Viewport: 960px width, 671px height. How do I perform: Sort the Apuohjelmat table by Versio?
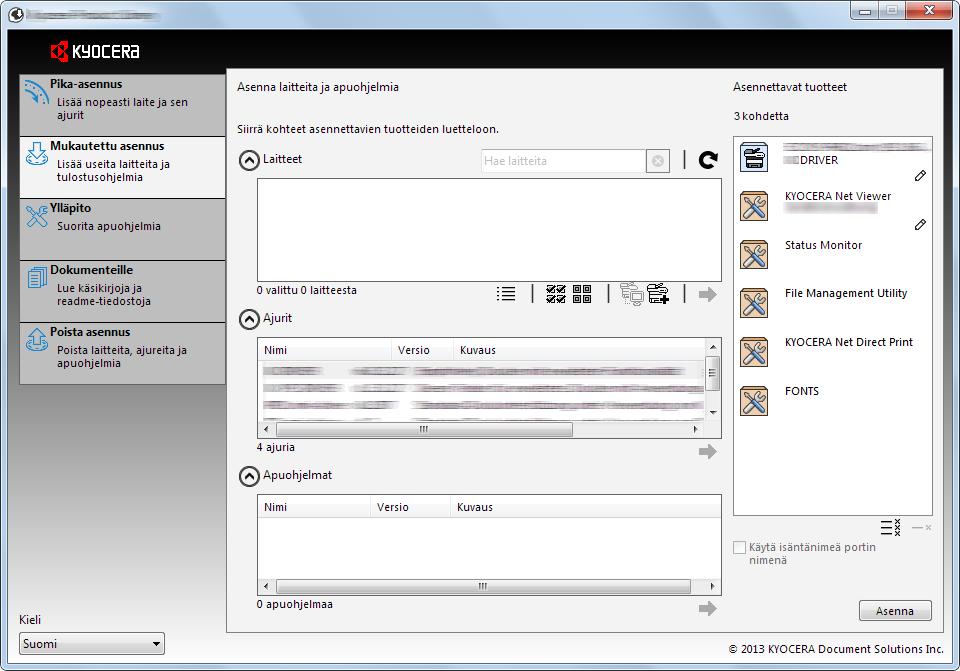[410, 507]
